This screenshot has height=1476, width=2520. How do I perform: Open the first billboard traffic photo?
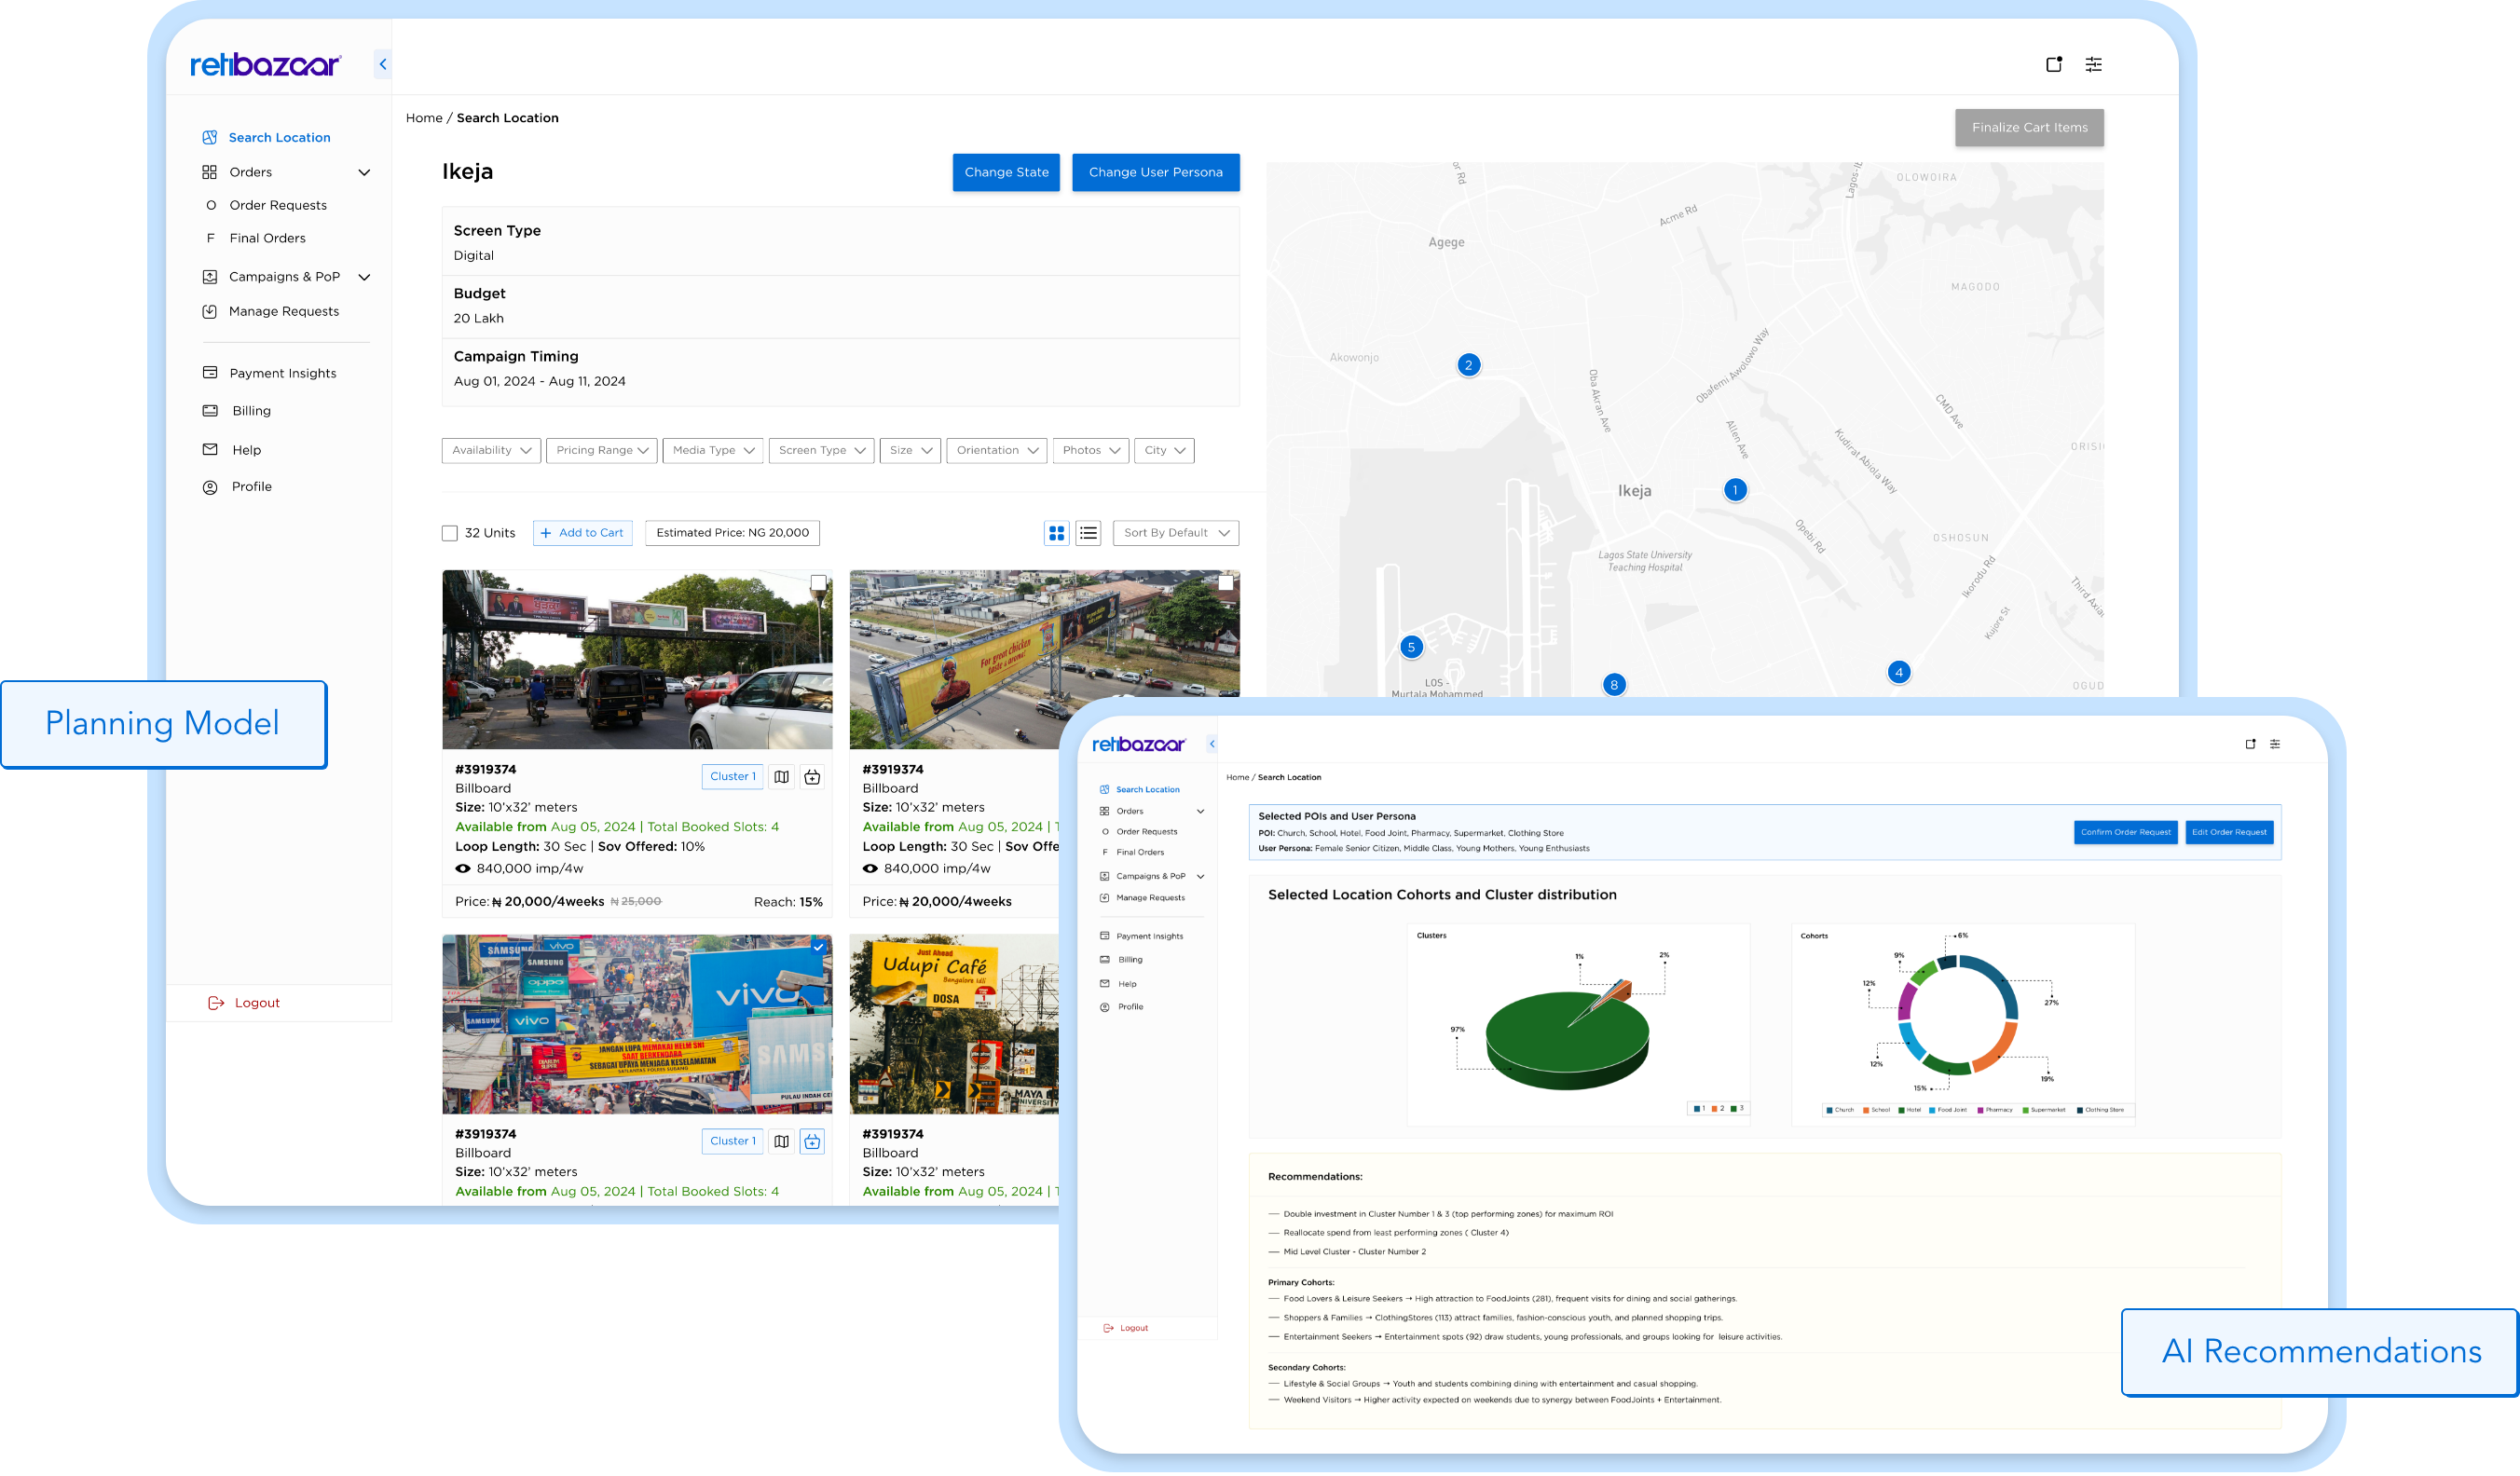[x=637, y=660]
